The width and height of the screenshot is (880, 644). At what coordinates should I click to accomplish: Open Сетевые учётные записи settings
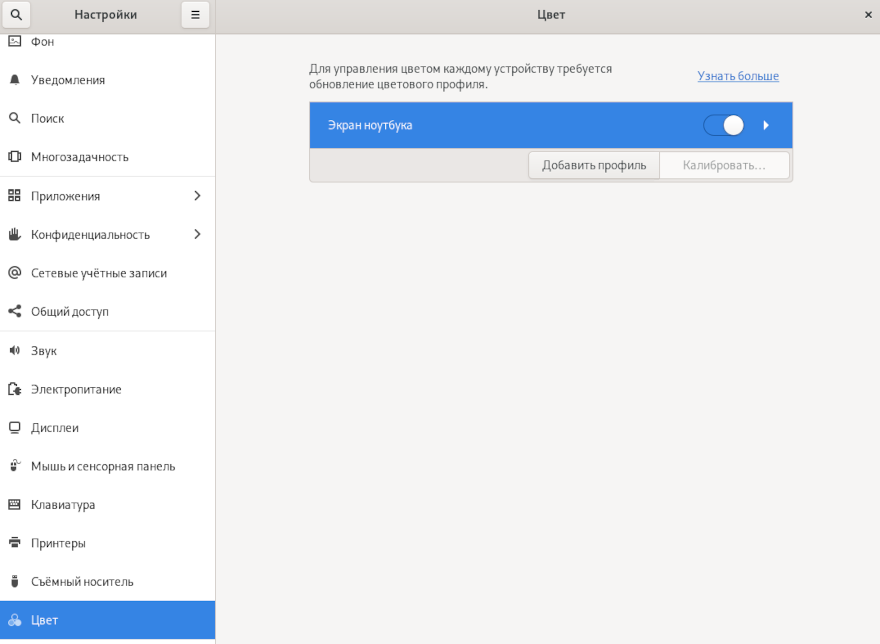tap(98, 273)
